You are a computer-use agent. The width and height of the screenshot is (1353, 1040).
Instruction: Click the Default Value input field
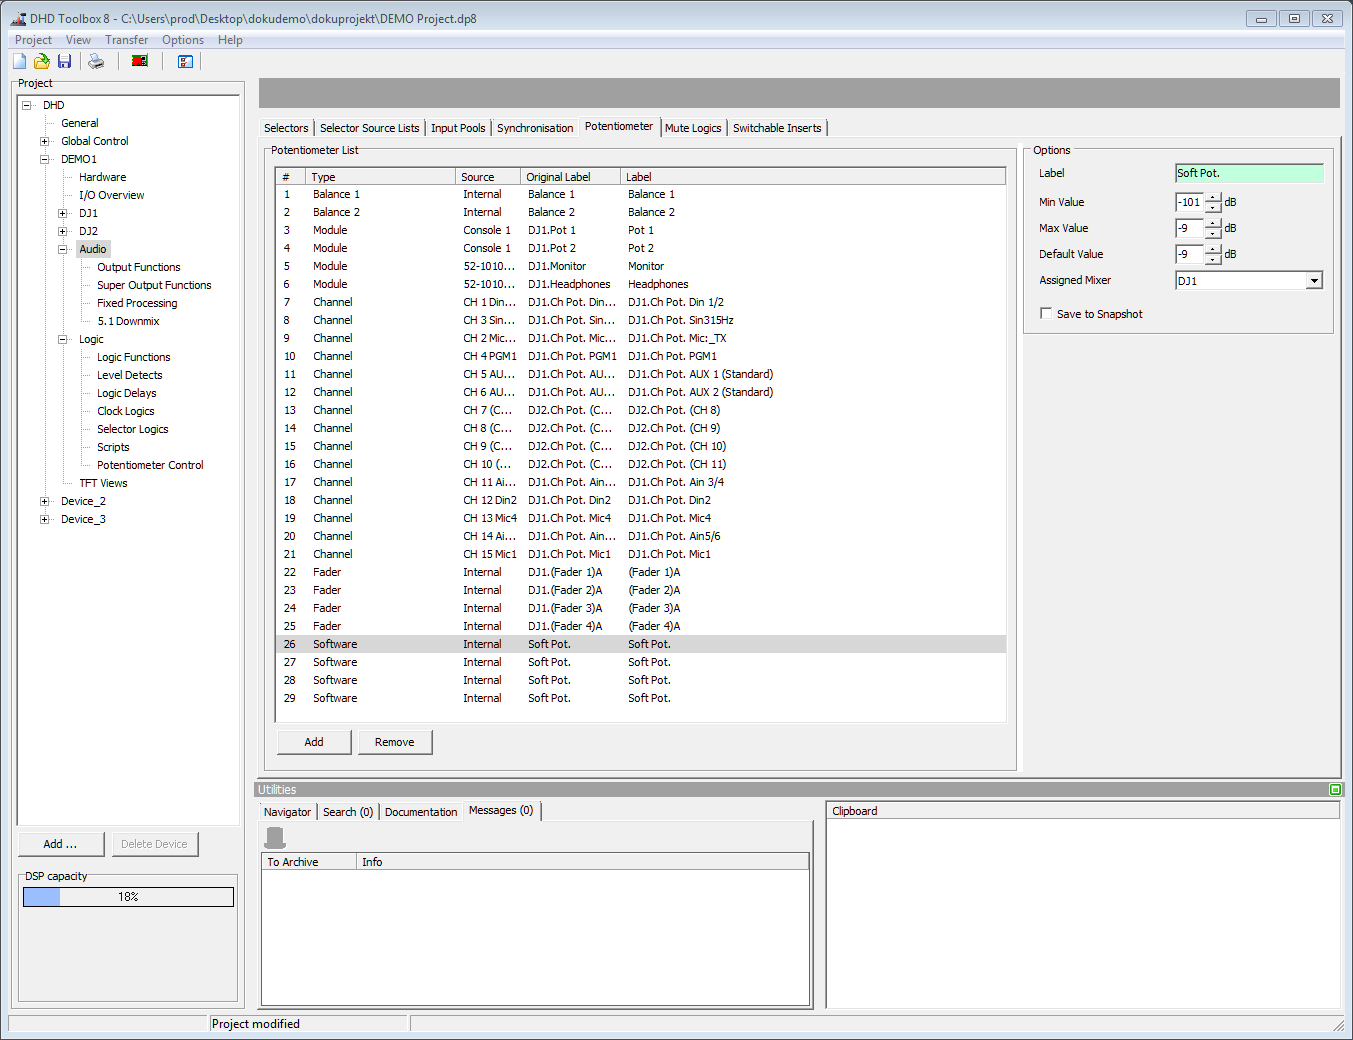(1190, 254)
